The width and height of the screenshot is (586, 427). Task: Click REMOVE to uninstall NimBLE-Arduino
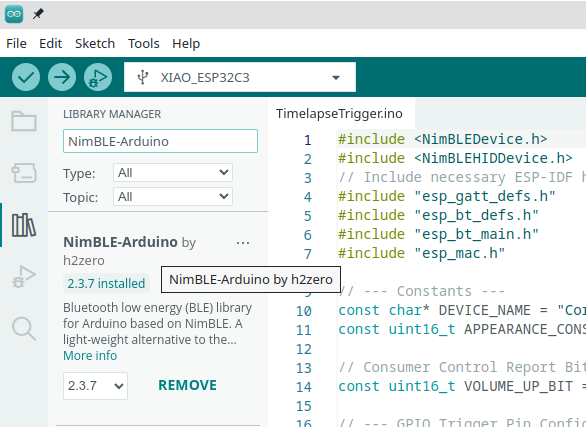(x=187, y=385)
